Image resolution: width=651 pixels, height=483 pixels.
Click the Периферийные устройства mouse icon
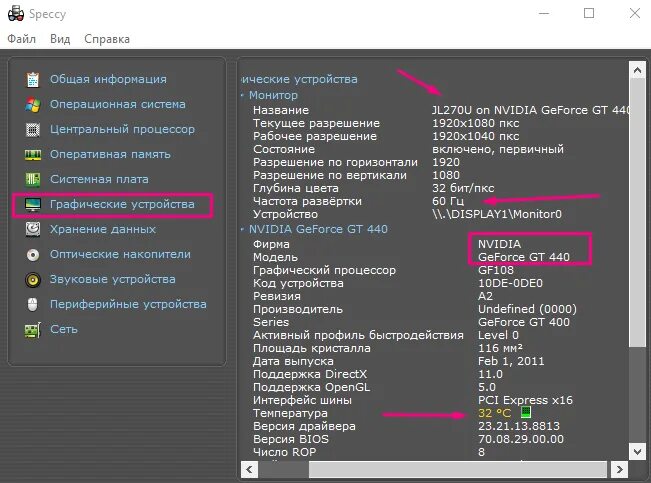(33, 304)
